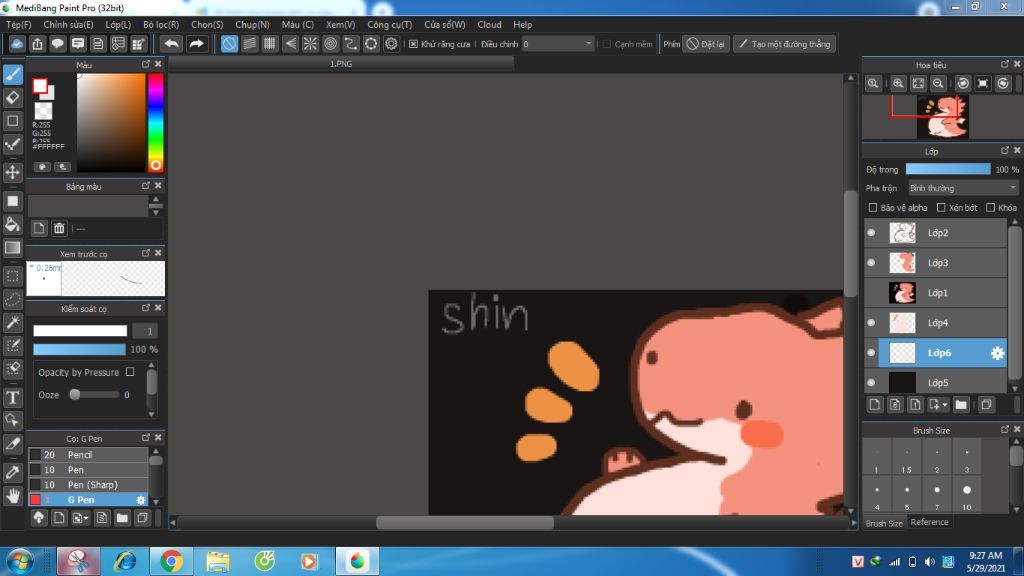Enable the parallel lines snap guide
The width and height of the screenshot is (1024, 576).
point(249,44)
